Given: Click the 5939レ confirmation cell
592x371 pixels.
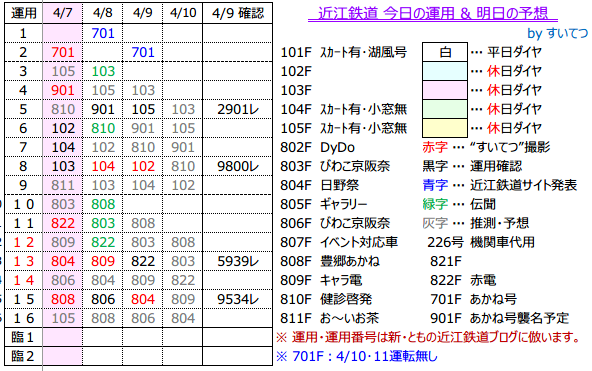Looking at the screenshot, I should click(x=238, y=261).
